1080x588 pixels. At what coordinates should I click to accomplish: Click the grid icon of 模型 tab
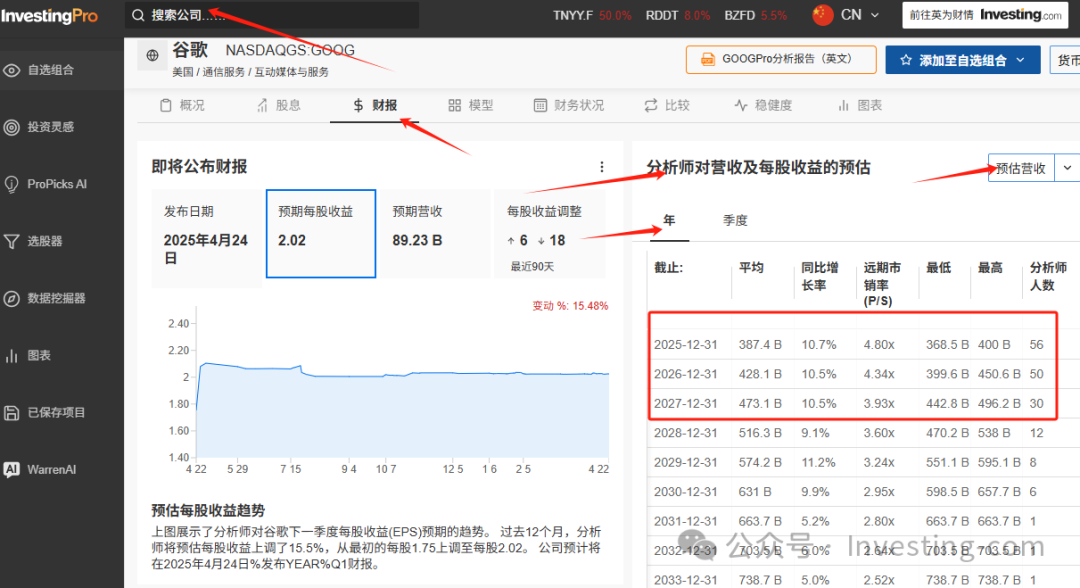455,105
